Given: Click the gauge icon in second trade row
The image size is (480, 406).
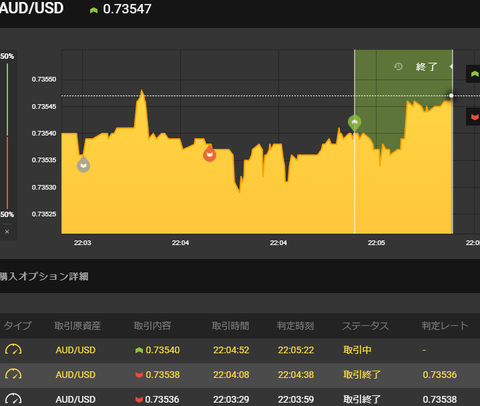Looking at the screenshot, I should click(13, 374).
